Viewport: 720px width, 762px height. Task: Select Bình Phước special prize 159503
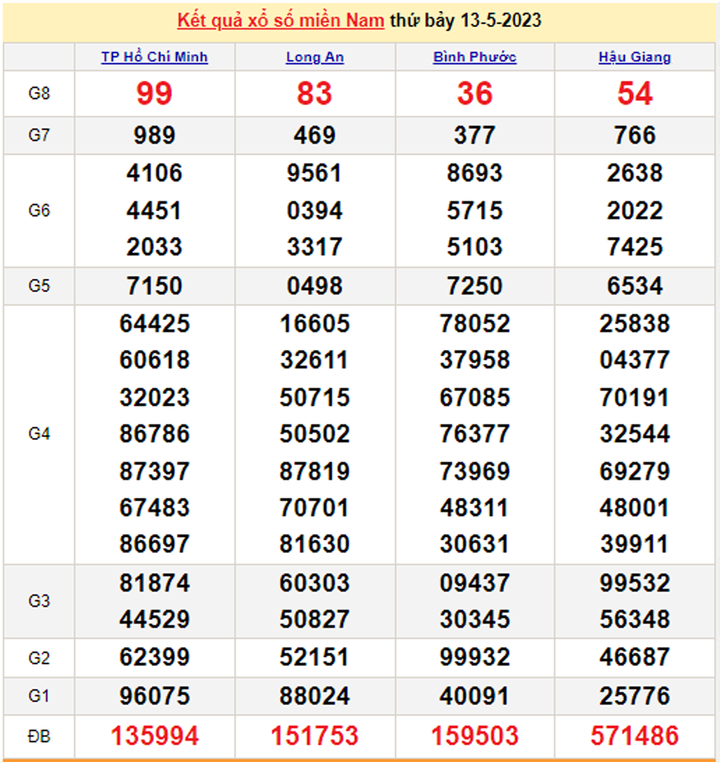tap(474, 737)
